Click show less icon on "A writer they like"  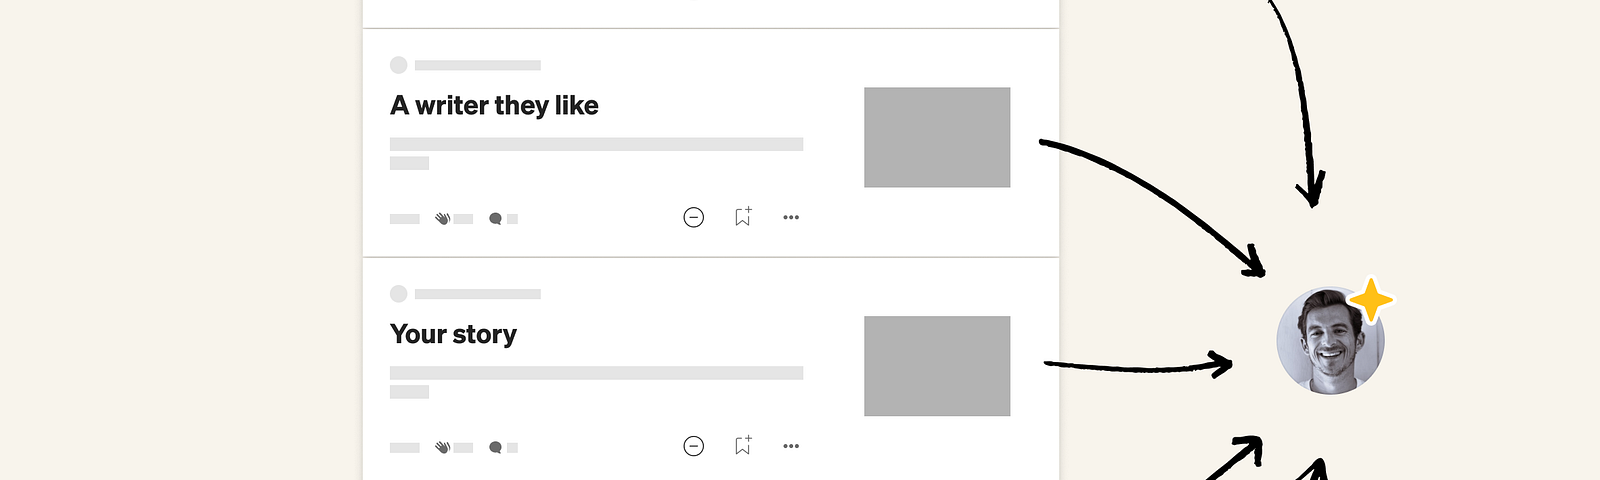(x=693, y=217)
